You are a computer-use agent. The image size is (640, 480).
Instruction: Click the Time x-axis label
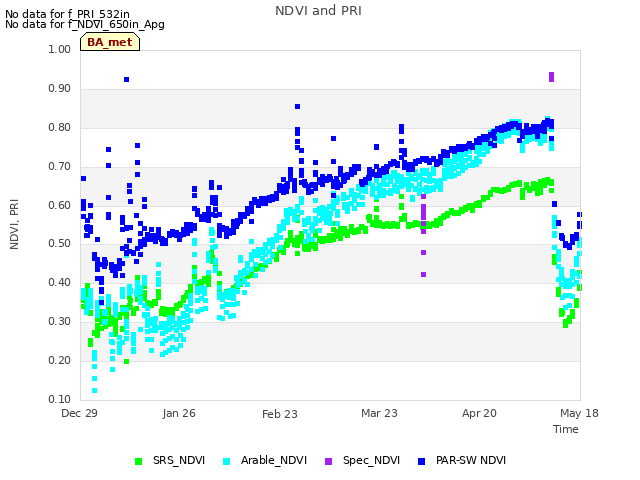565,429
